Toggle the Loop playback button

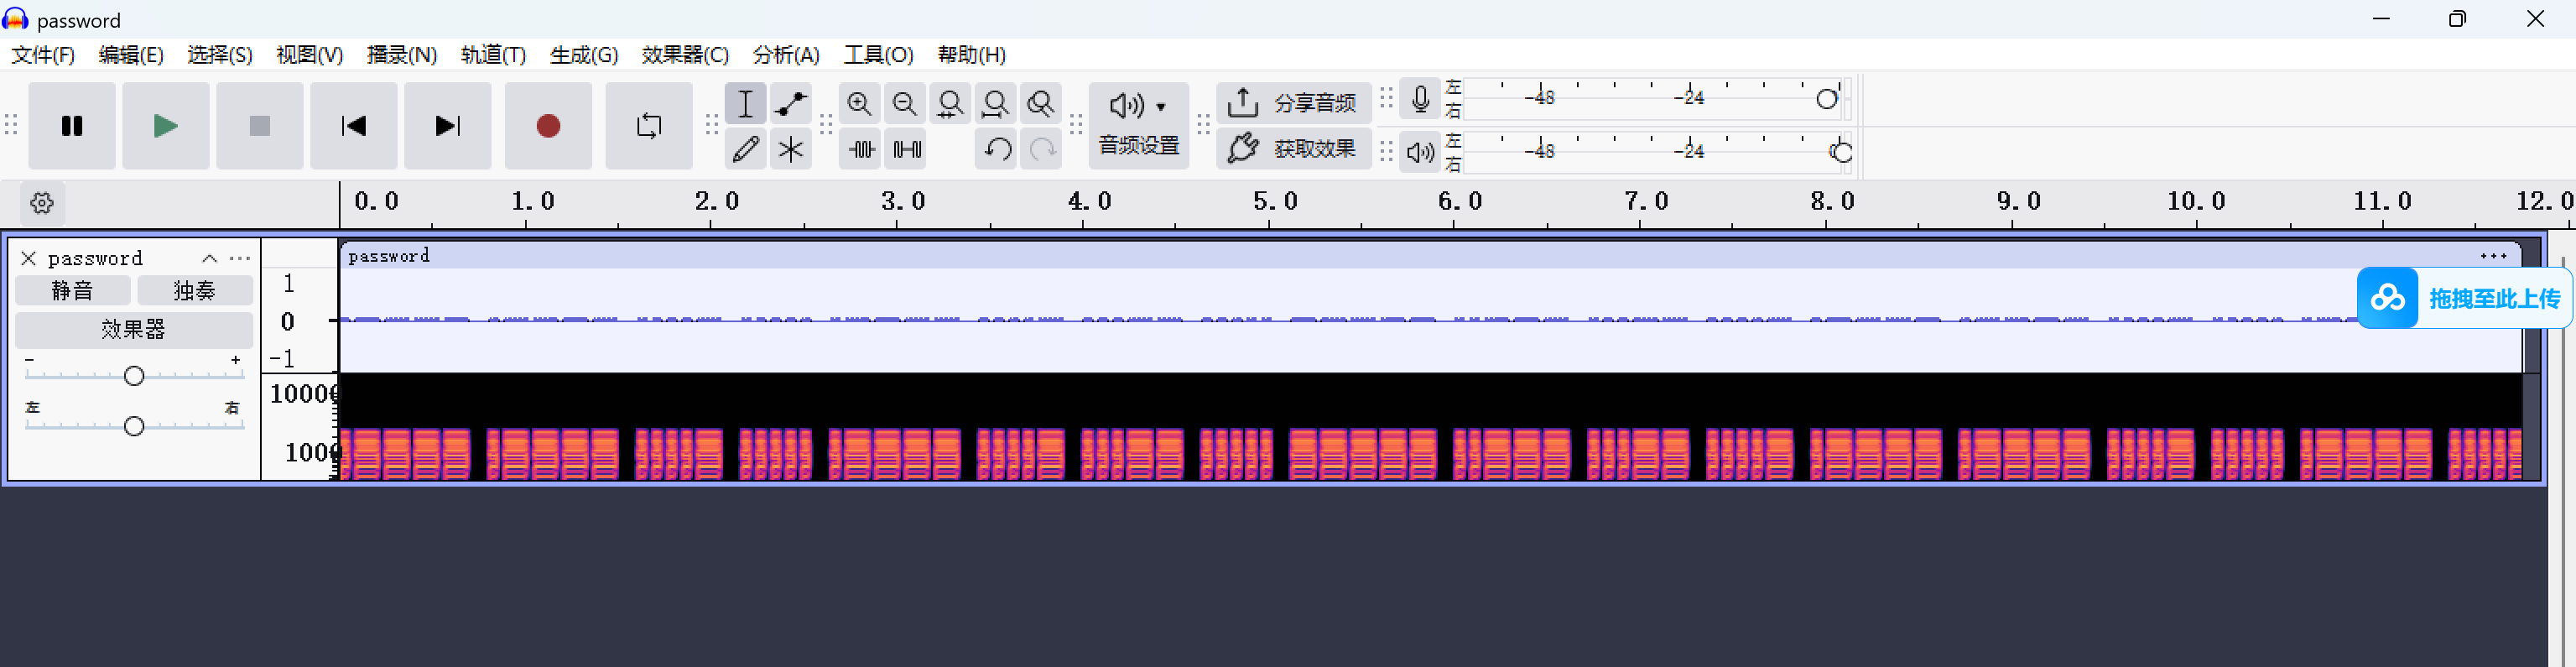coord(648,126)
